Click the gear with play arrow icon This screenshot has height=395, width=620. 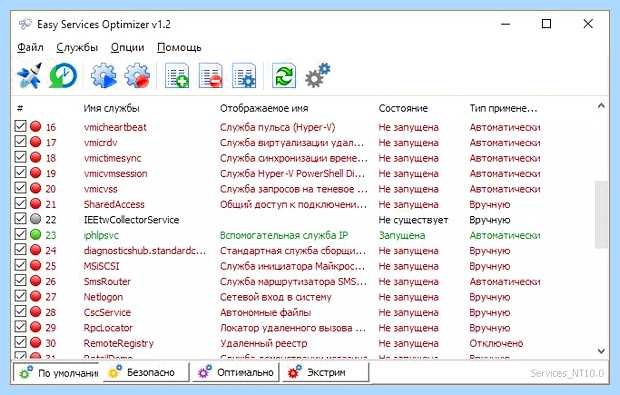(104, 75)
